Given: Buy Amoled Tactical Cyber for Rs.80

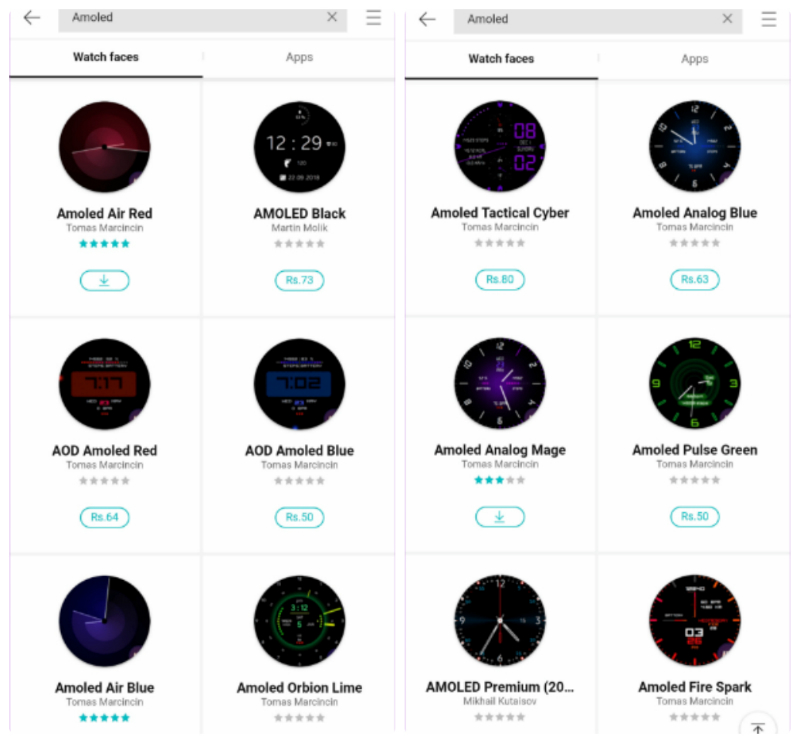Looking at the screenshot, I should coord(500,280).
